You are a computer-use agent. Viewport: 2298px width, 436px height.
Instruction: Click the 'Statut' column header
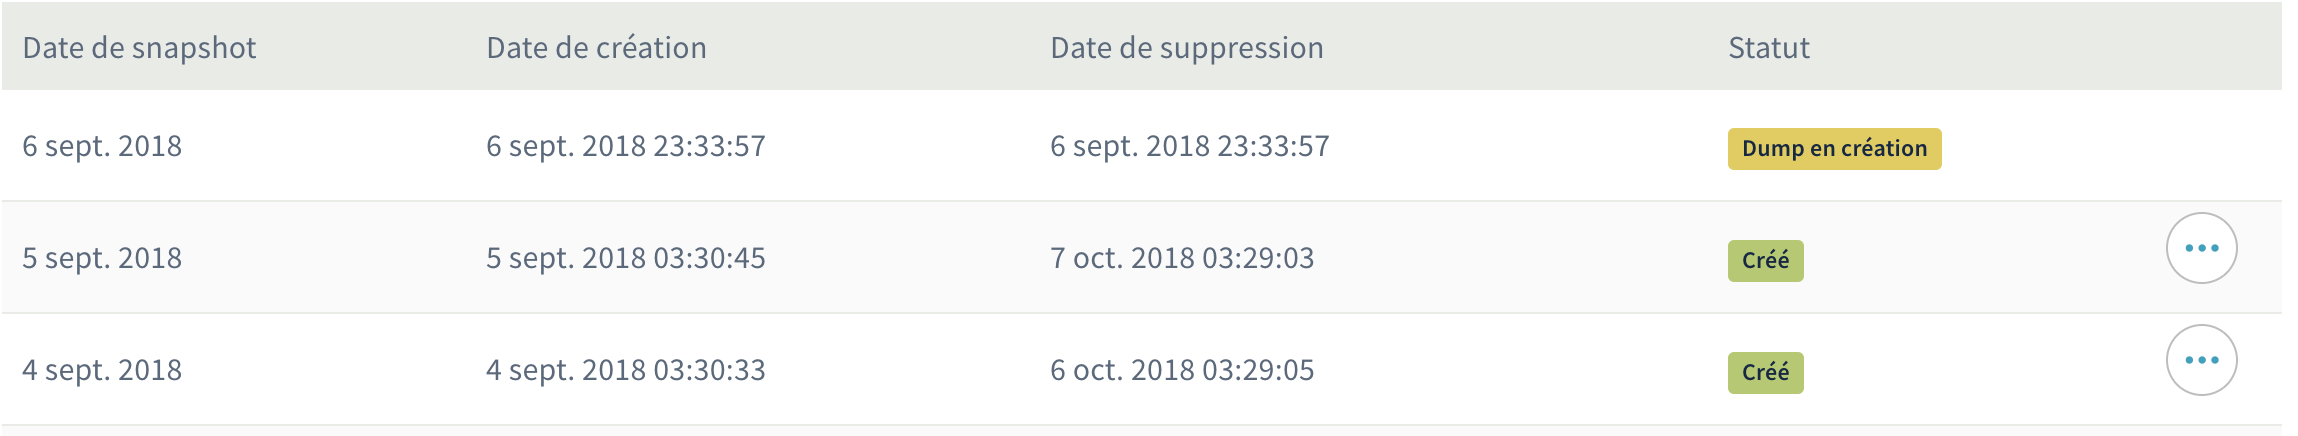tap(1768, 48)
